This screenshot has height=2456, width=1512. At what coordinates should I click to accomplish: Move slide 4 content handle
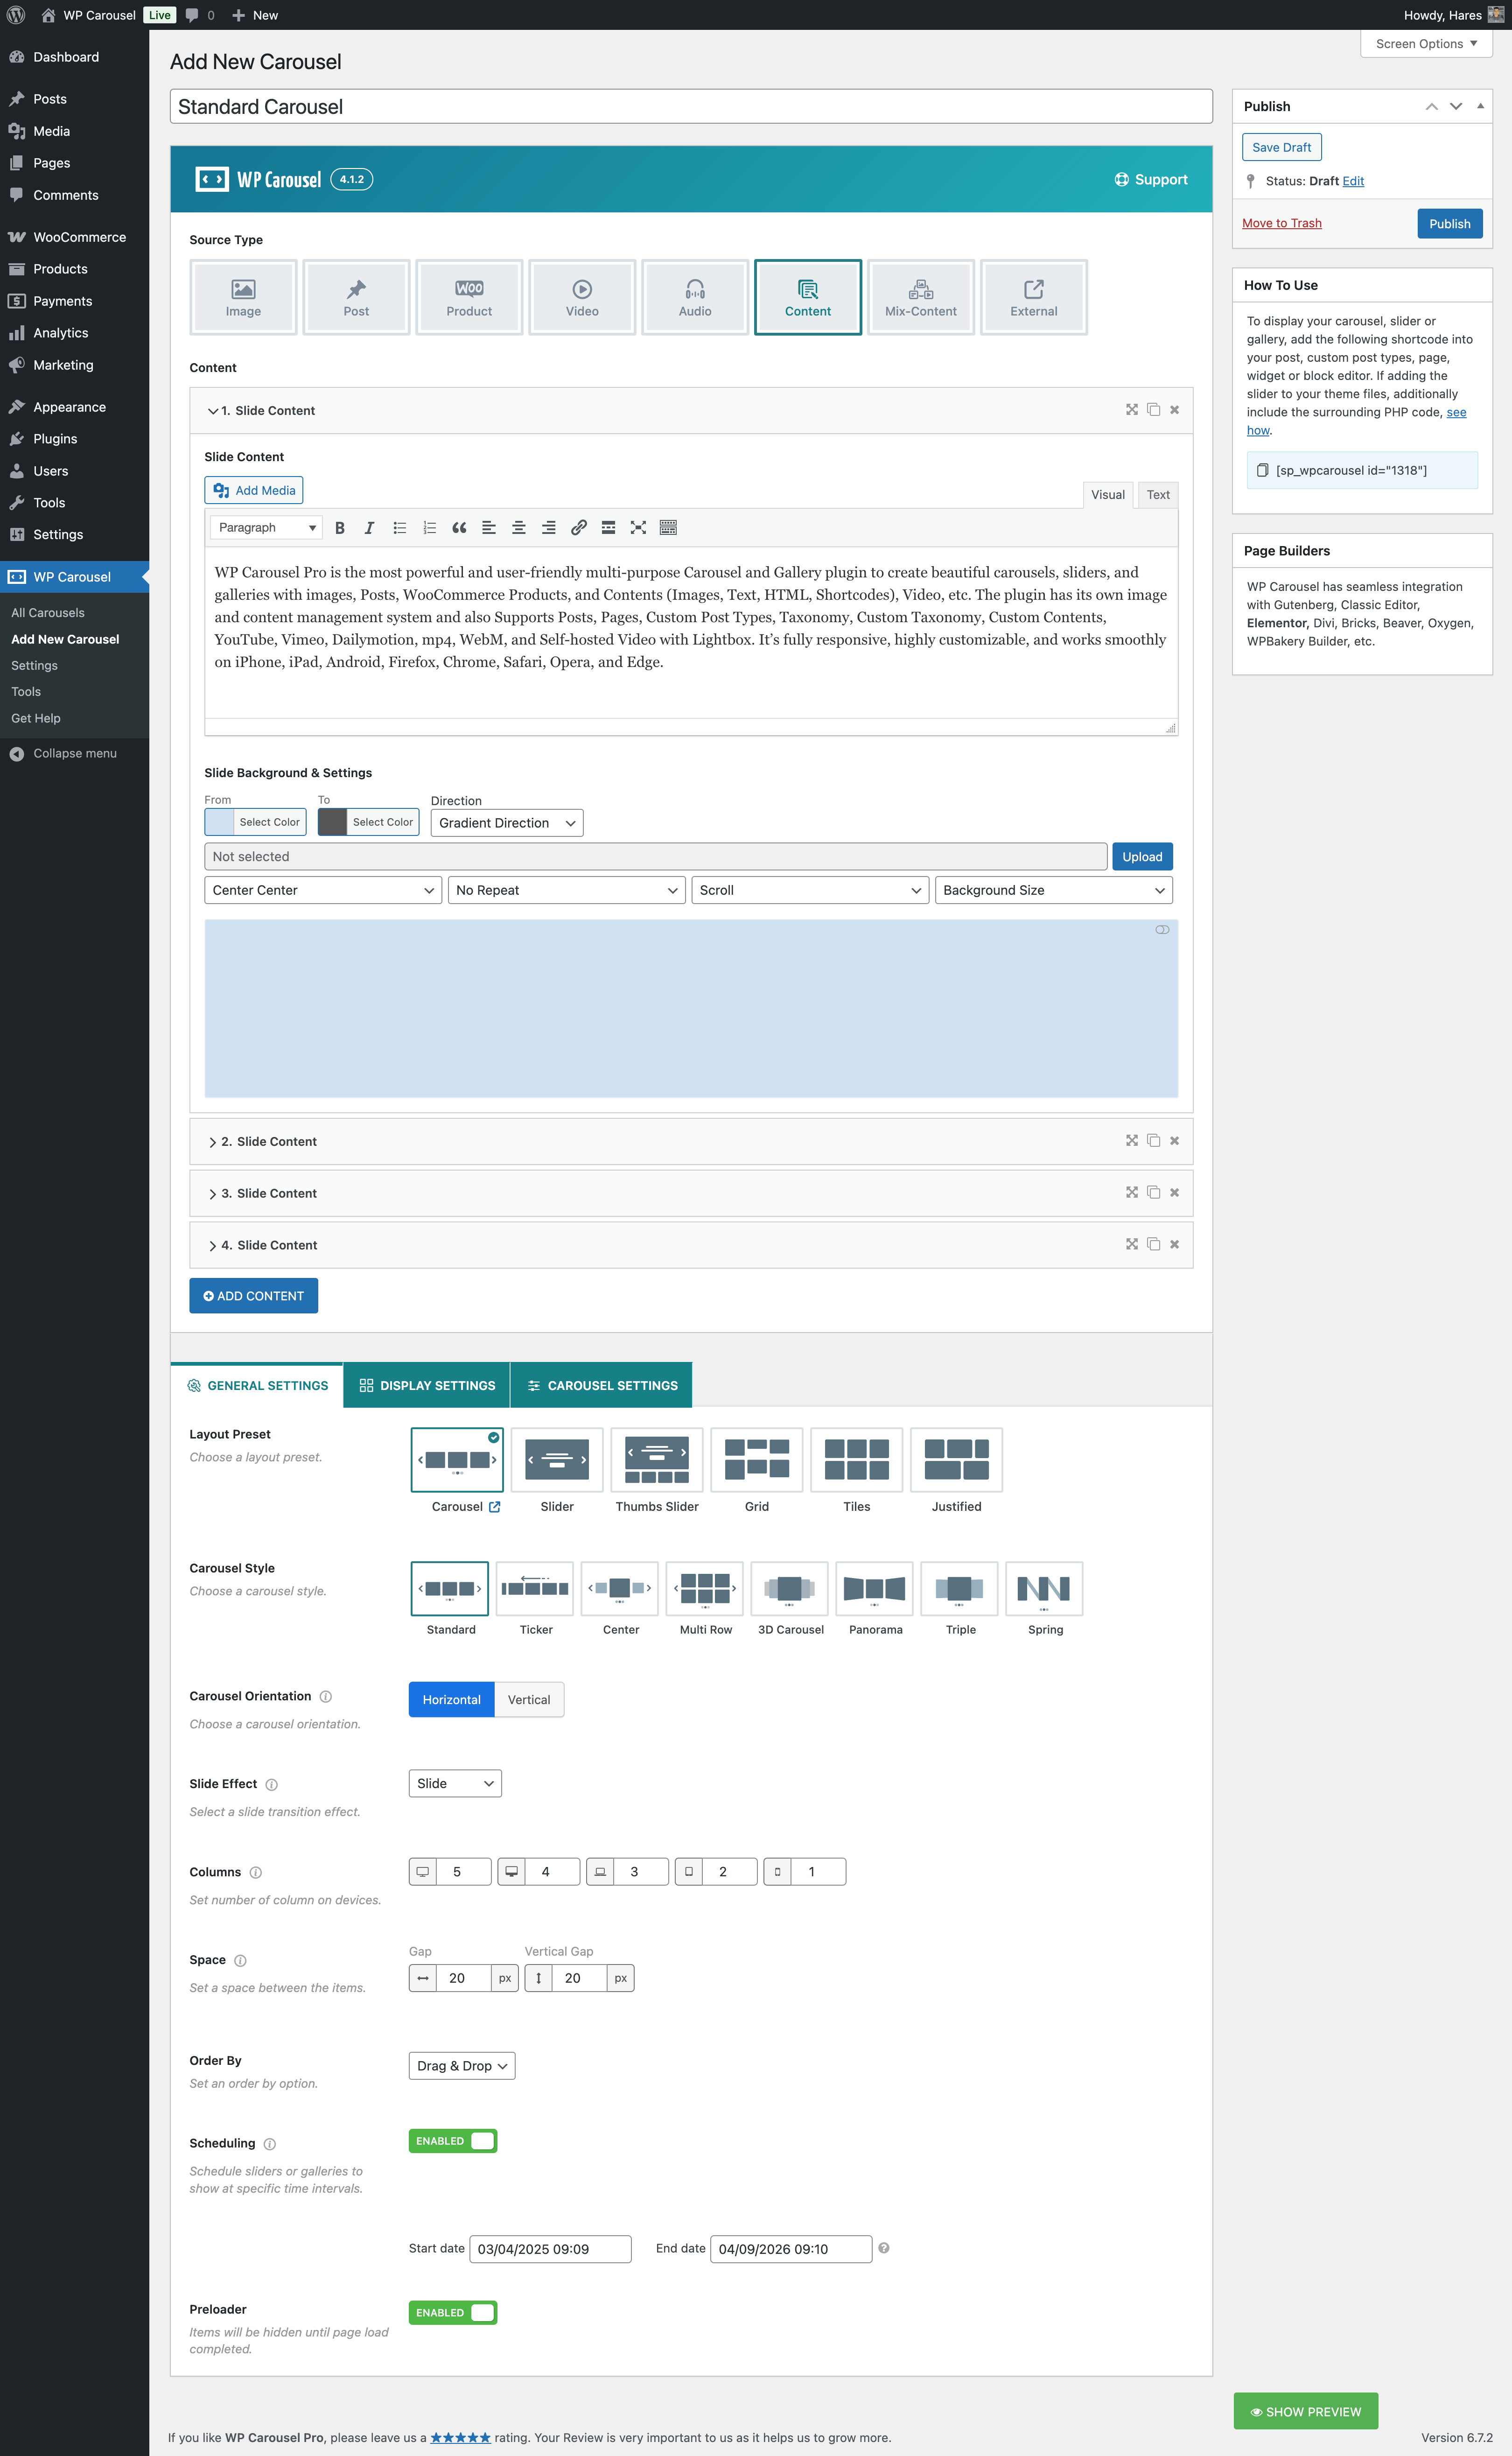click(1132, 1244)
